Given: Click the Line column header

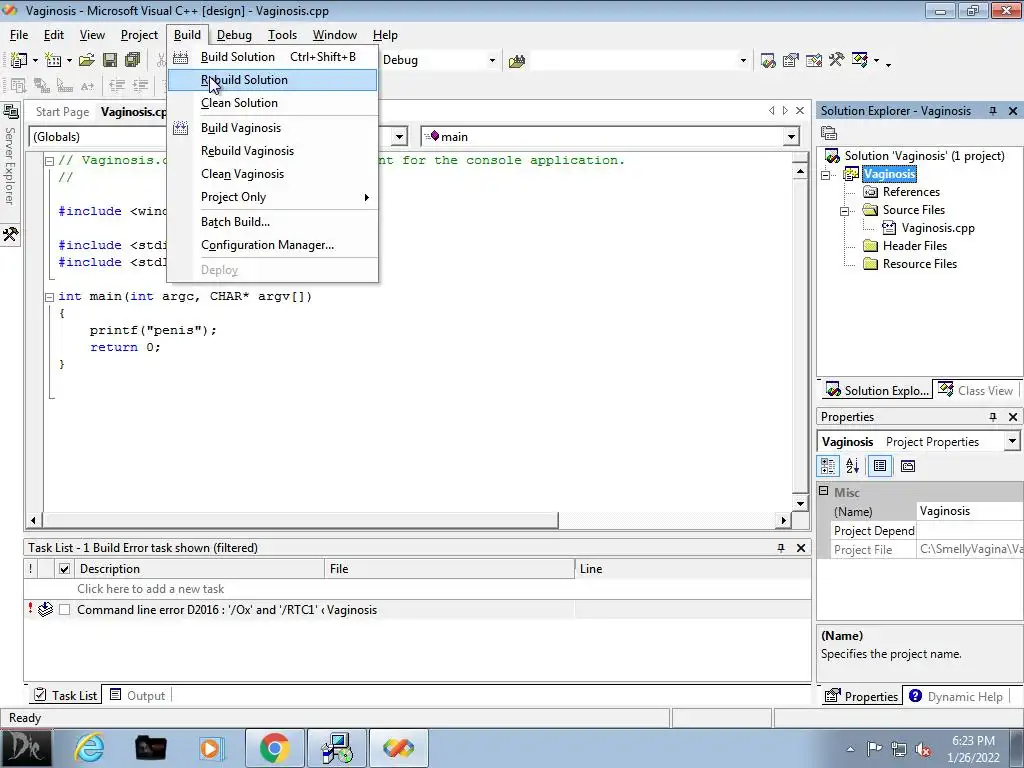Looking at the screenshot, I should pos(693,569).
